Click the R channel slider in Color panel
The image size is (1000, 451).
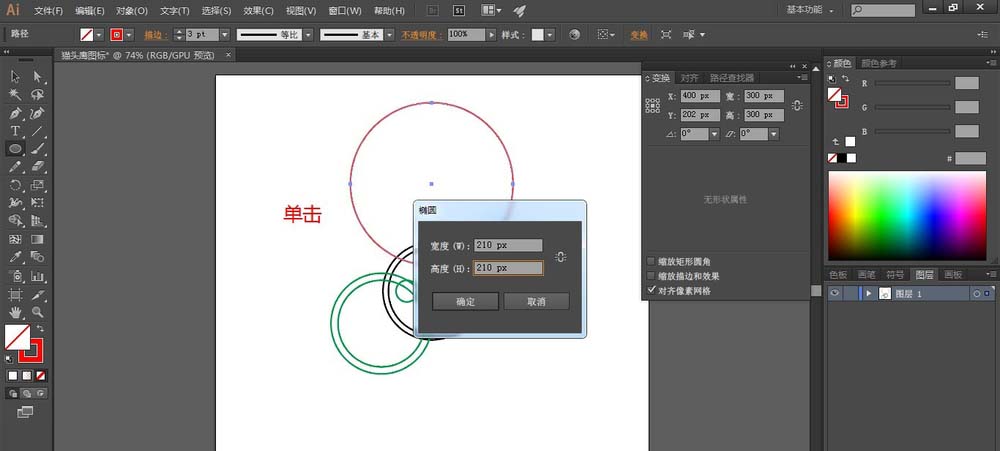(912, 83)
